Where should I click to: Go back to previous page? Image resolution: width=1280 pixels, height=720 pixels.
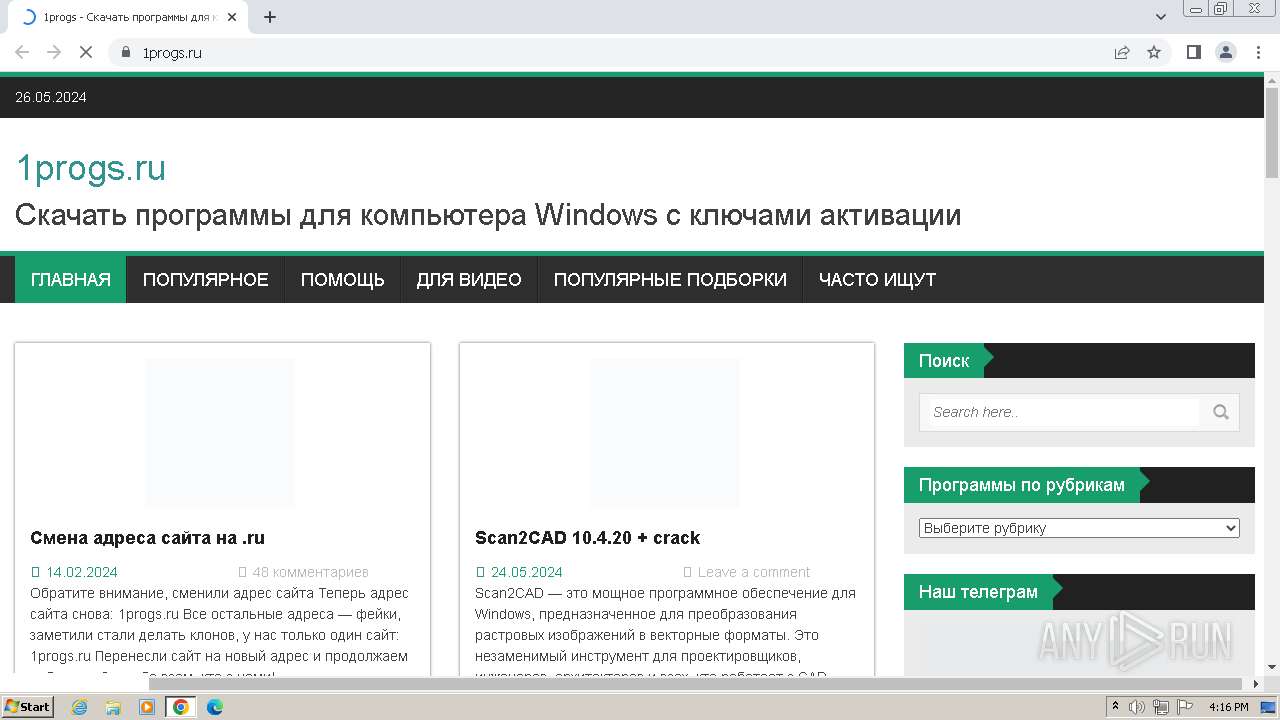click(22, 52)
